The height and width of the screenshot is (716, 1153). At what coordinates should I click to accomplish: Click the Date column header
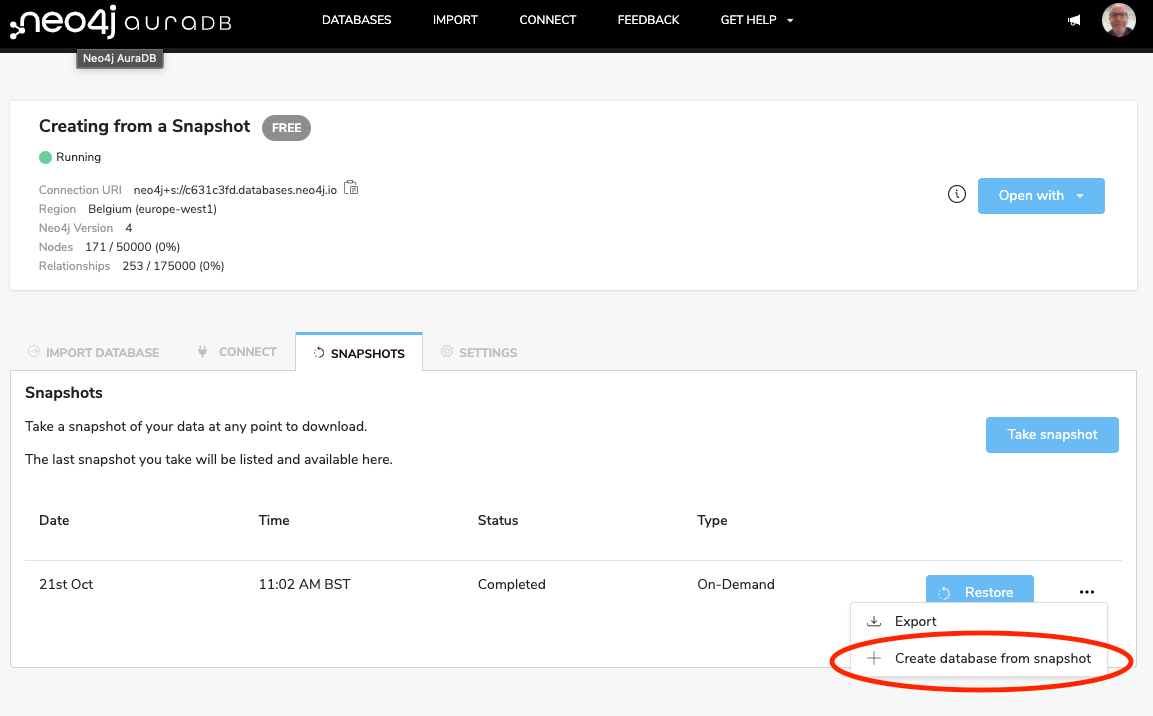(x=54, y=520)
